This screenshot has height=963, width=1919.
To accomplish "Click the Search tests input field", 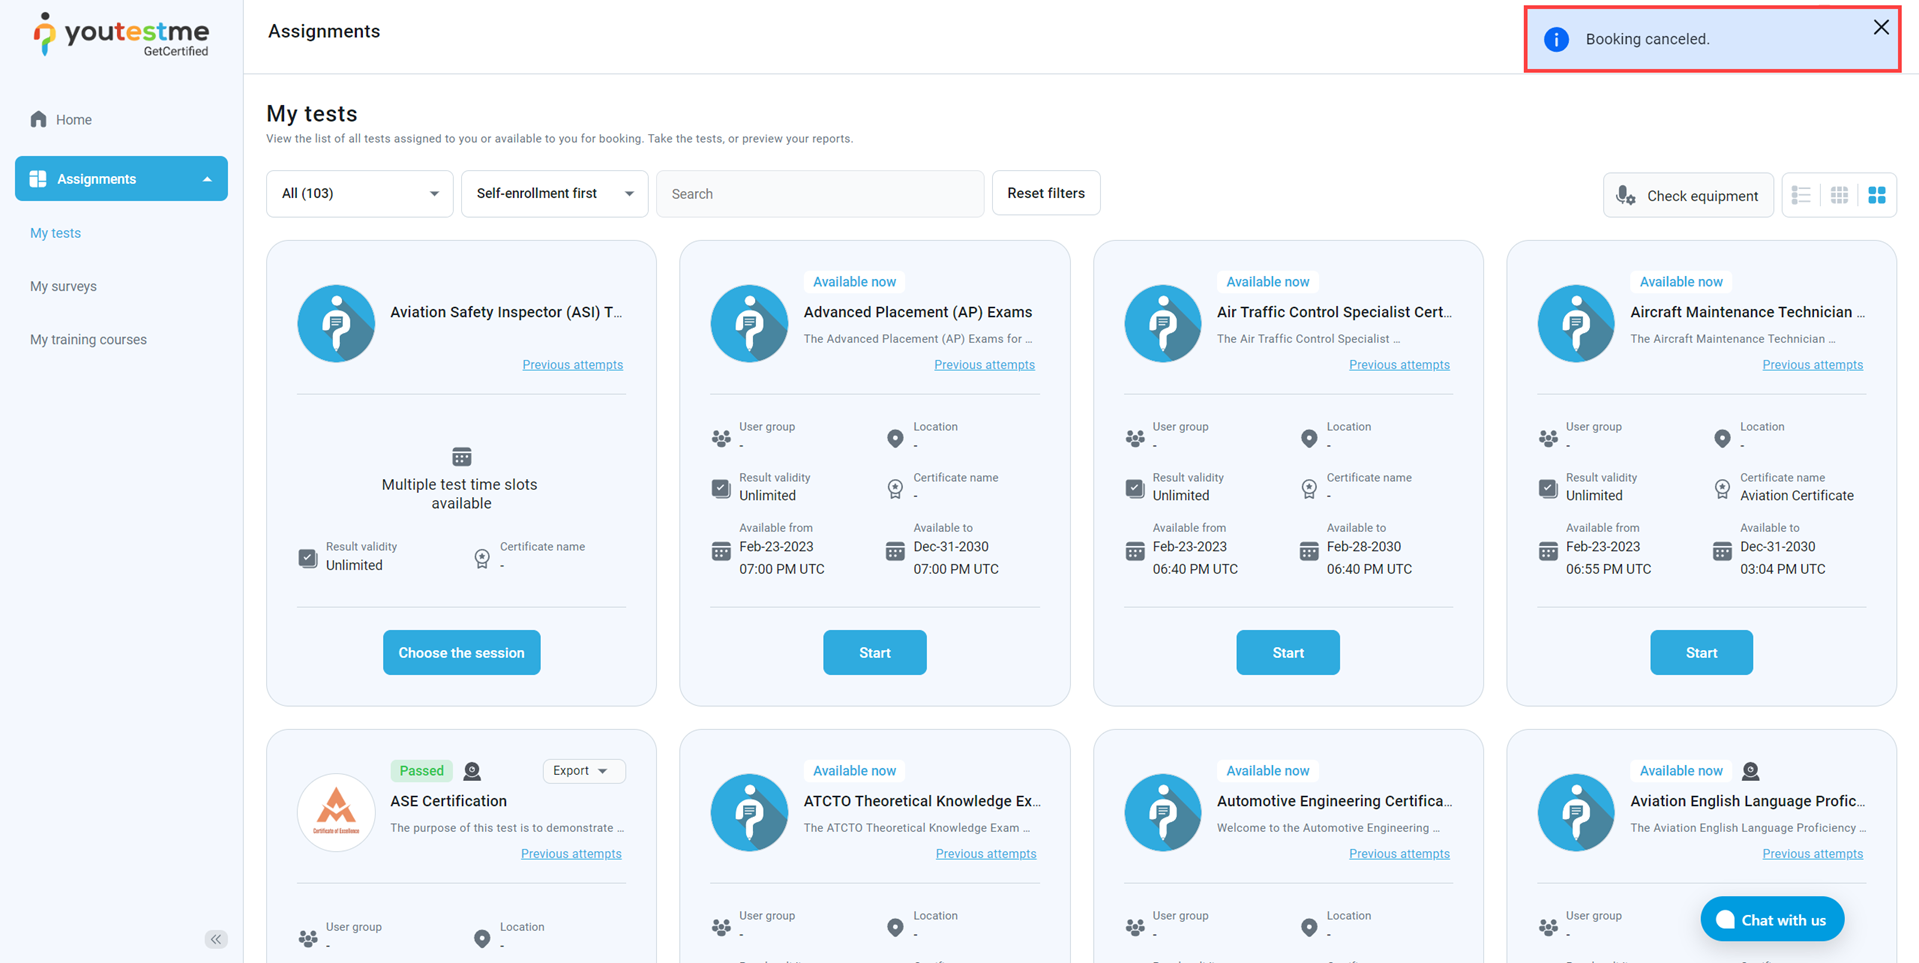I will coord(820,194).
